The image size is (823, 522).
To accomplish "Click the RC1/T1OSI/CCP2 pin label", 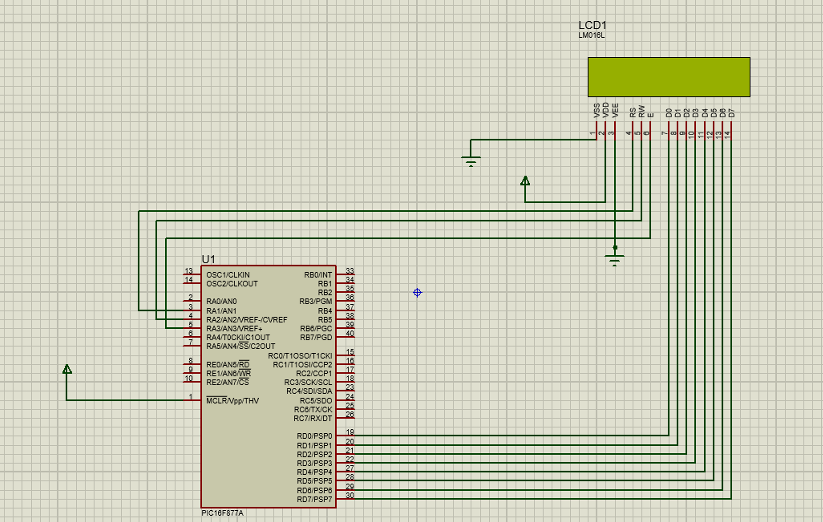I will coord(302,365).
